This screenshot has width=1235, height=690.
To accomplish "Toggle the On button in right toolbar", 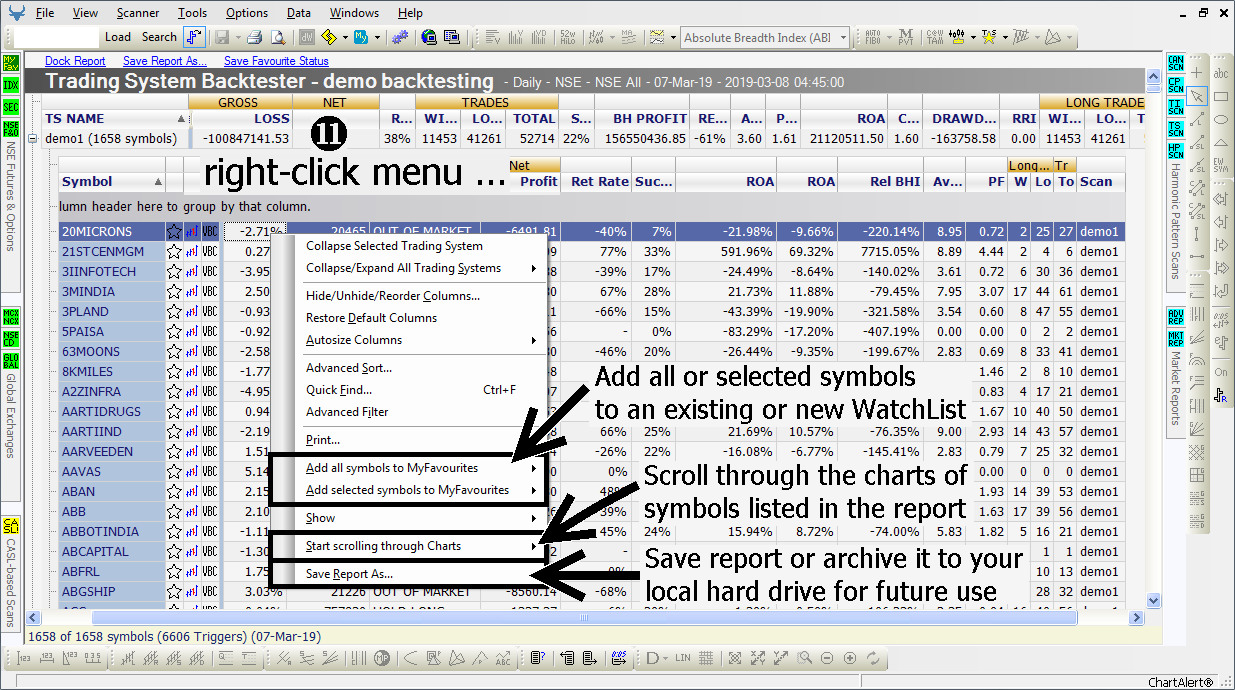I will point(1221,372).
